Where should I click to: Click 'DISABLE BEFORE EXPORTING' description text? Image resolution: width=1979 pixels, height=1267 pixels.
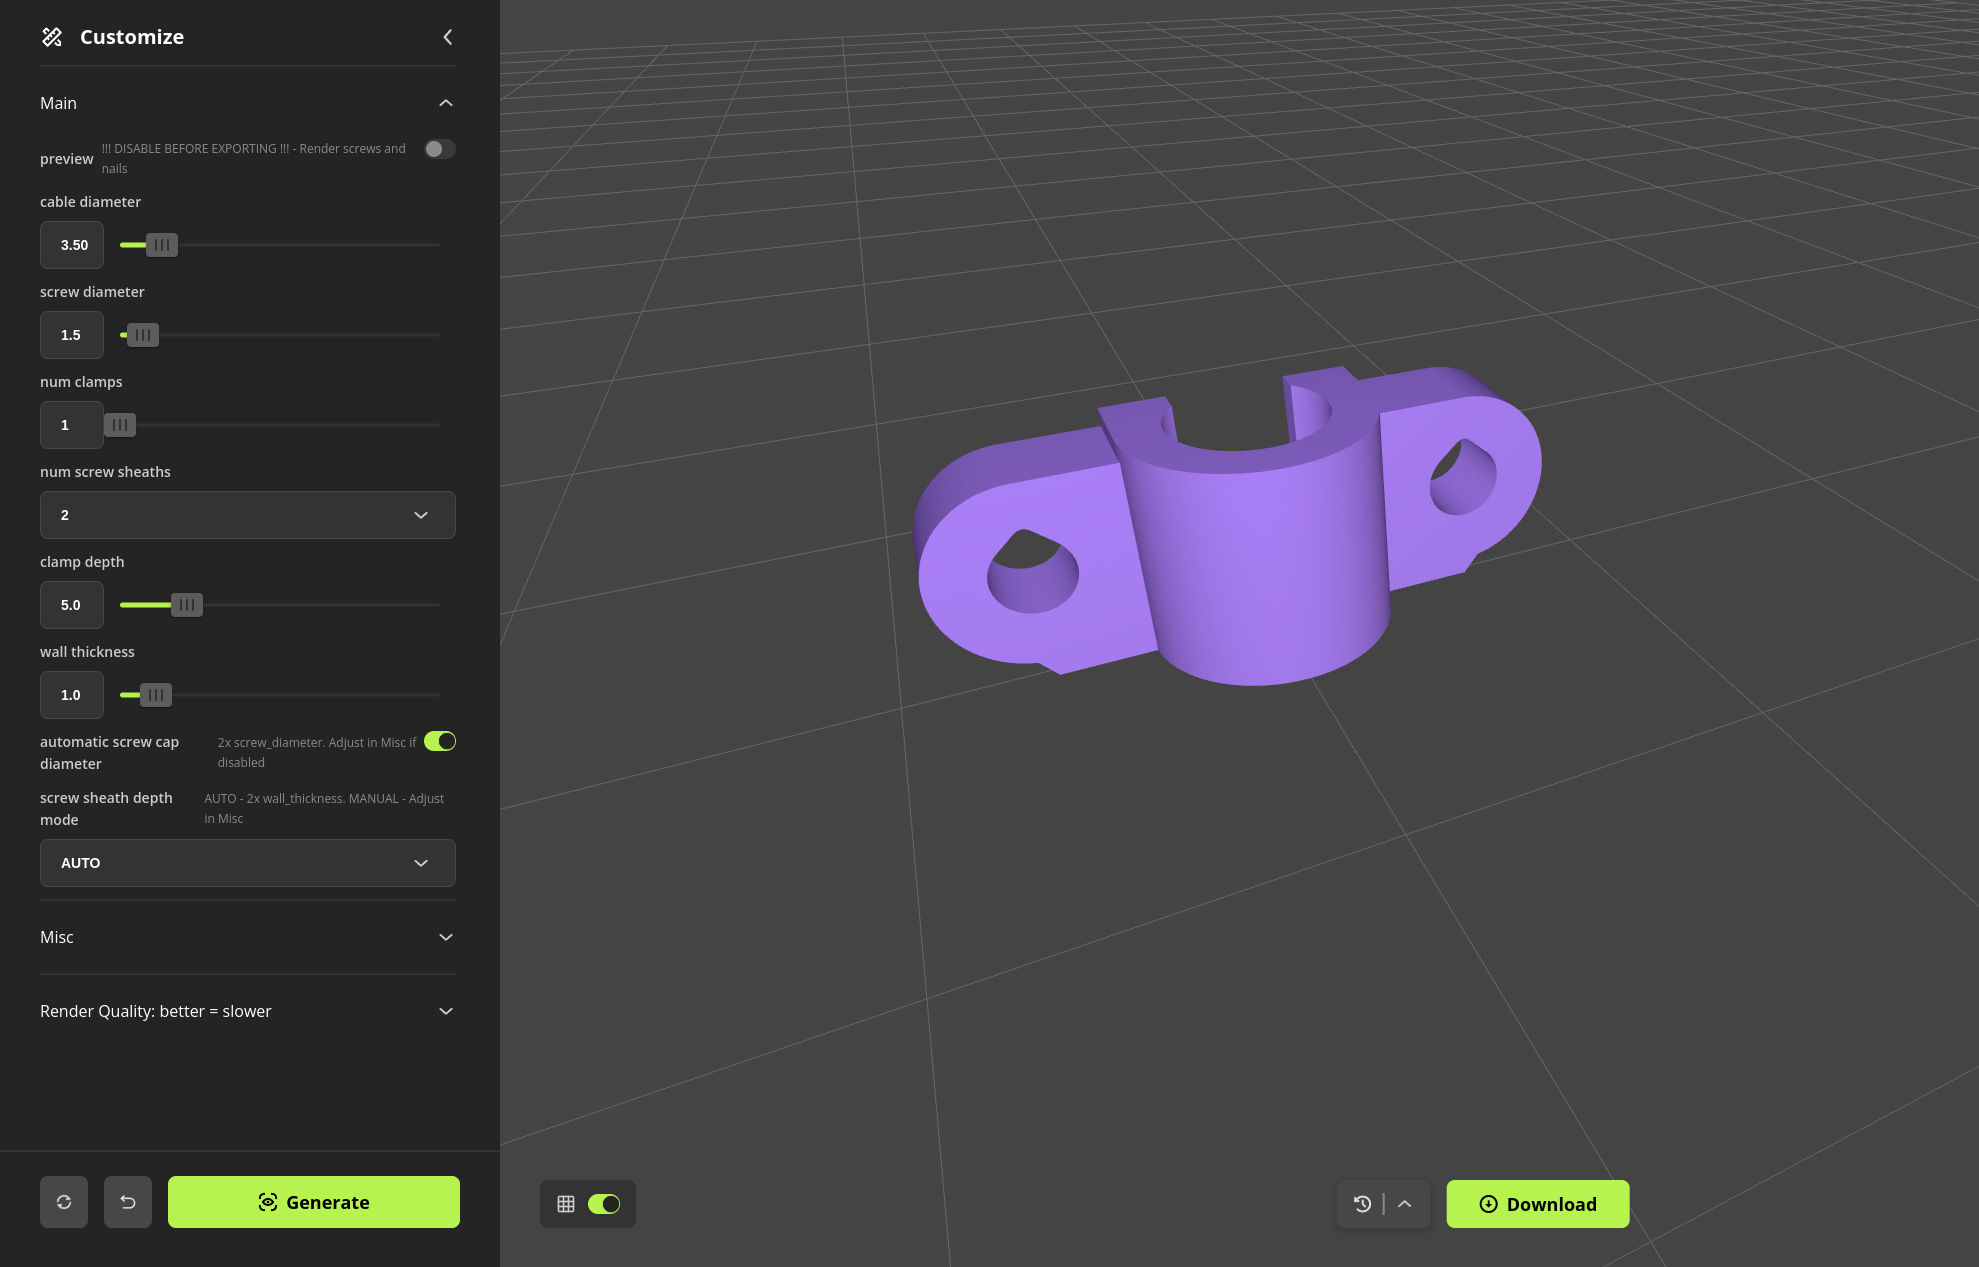(x=254, y=158)
